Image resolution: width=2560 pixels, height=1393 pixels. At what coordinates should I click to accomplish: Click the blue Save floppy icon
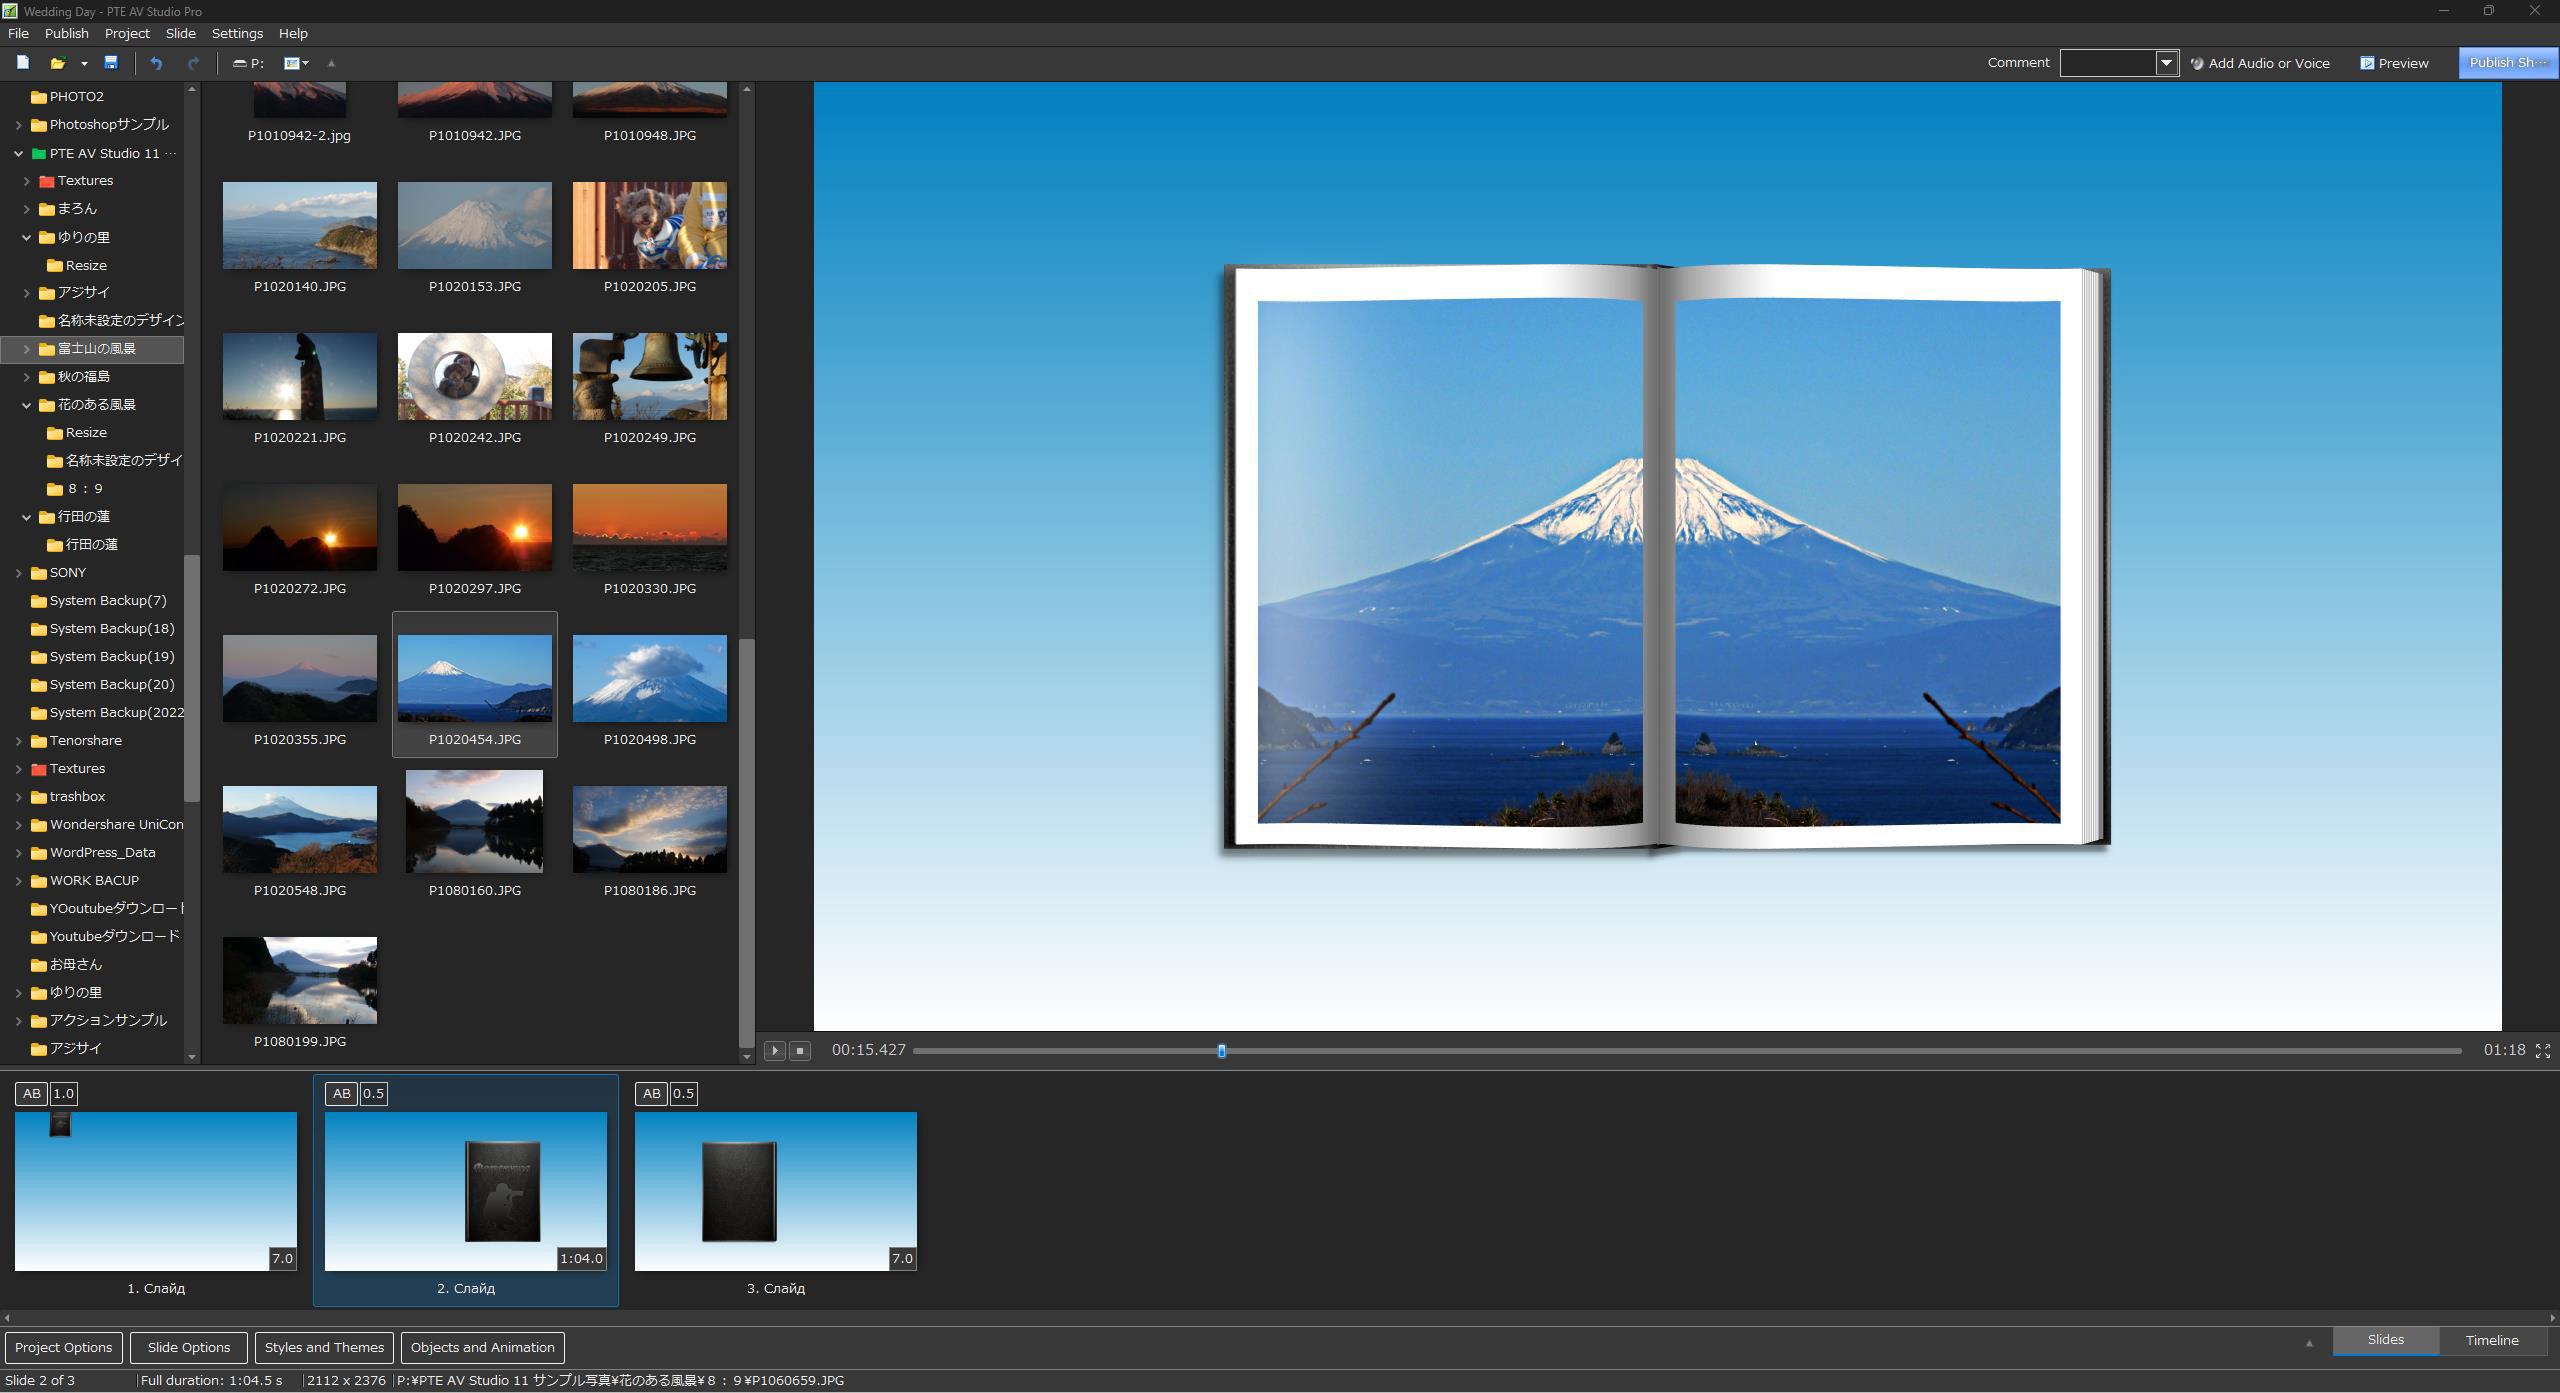[111, 63]
